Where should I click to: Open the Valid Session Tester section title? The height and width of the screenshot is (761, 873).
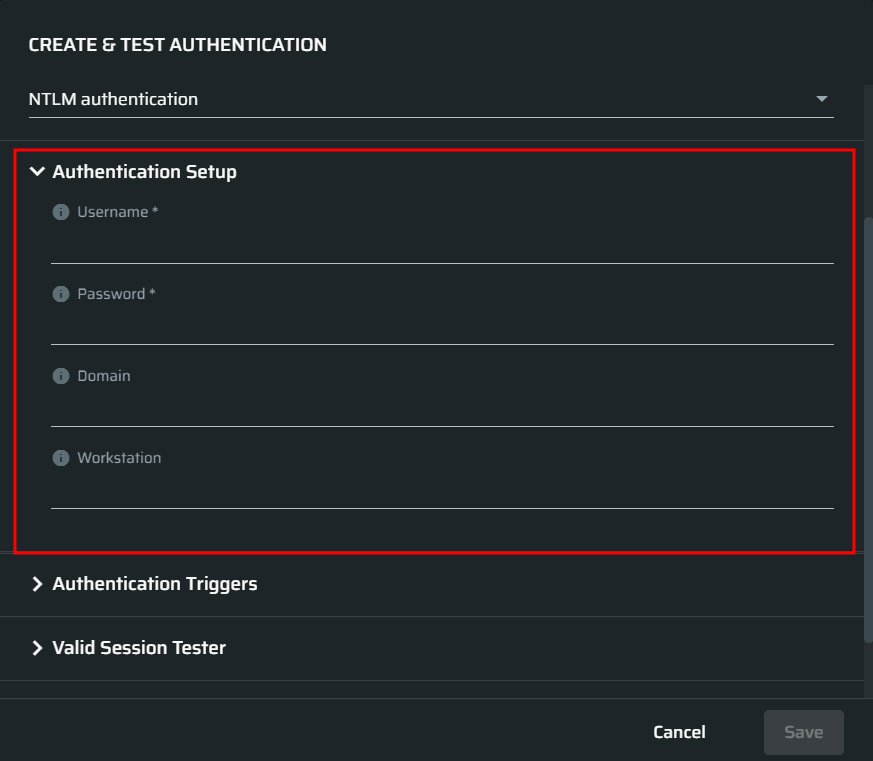click(x=139, y=648)
